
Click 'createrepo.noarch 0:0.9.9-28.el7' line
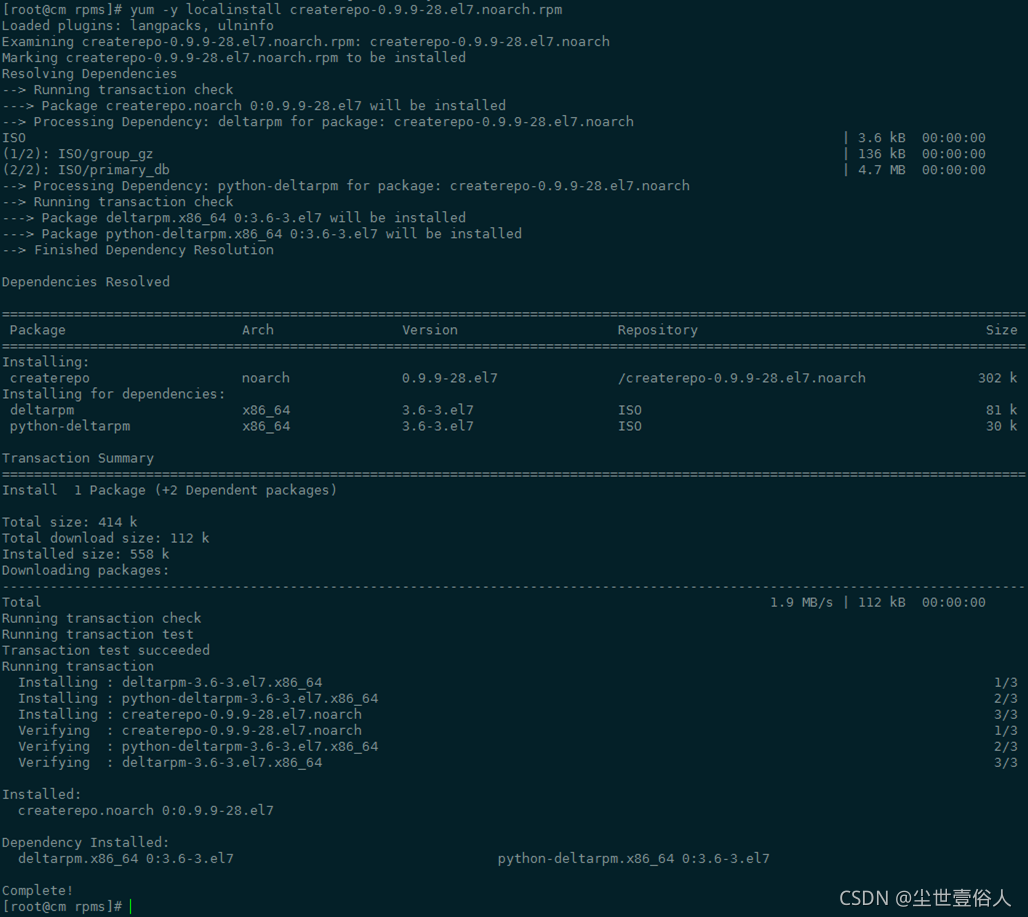point(146,811)
